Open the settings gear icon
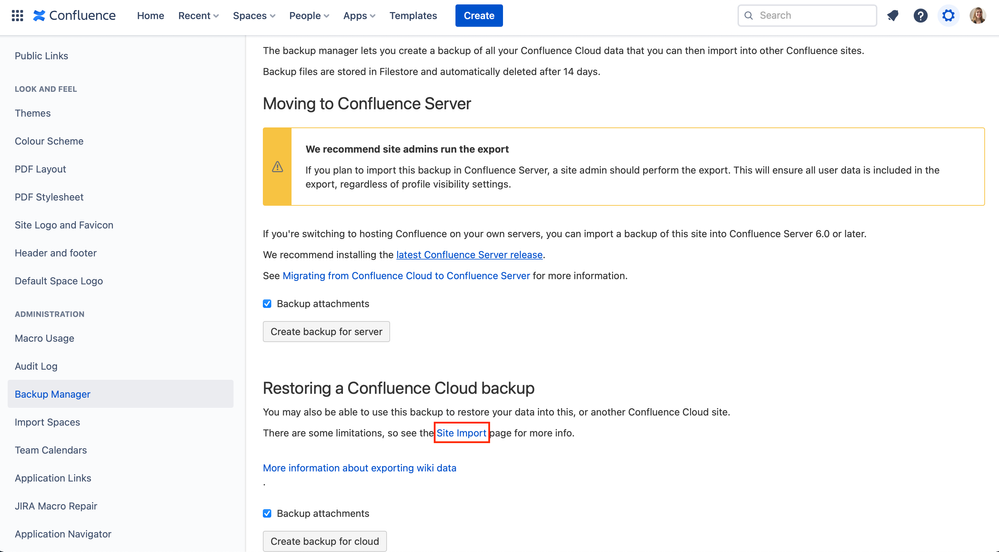 tap(948, 16)
